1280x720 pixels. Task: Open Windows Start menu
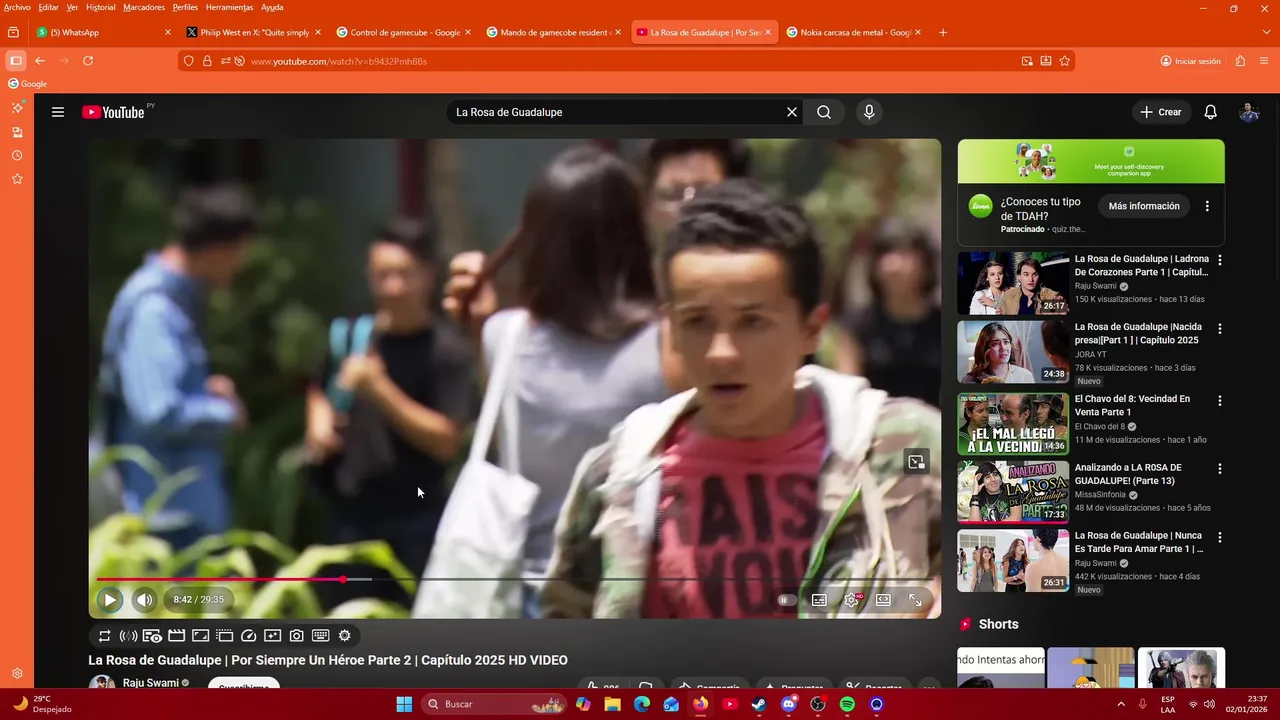click(x=404, y=704)
